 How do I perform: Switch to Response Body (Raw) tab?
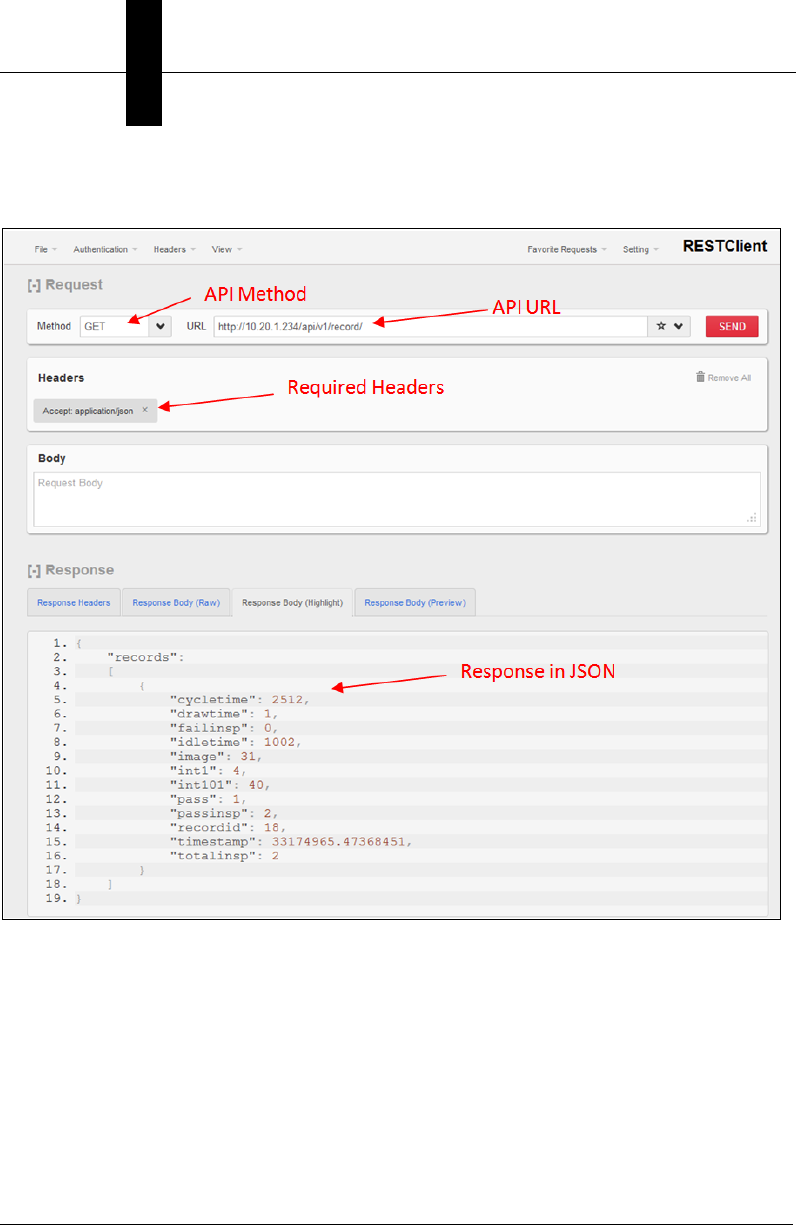click(x=176, y=603)
